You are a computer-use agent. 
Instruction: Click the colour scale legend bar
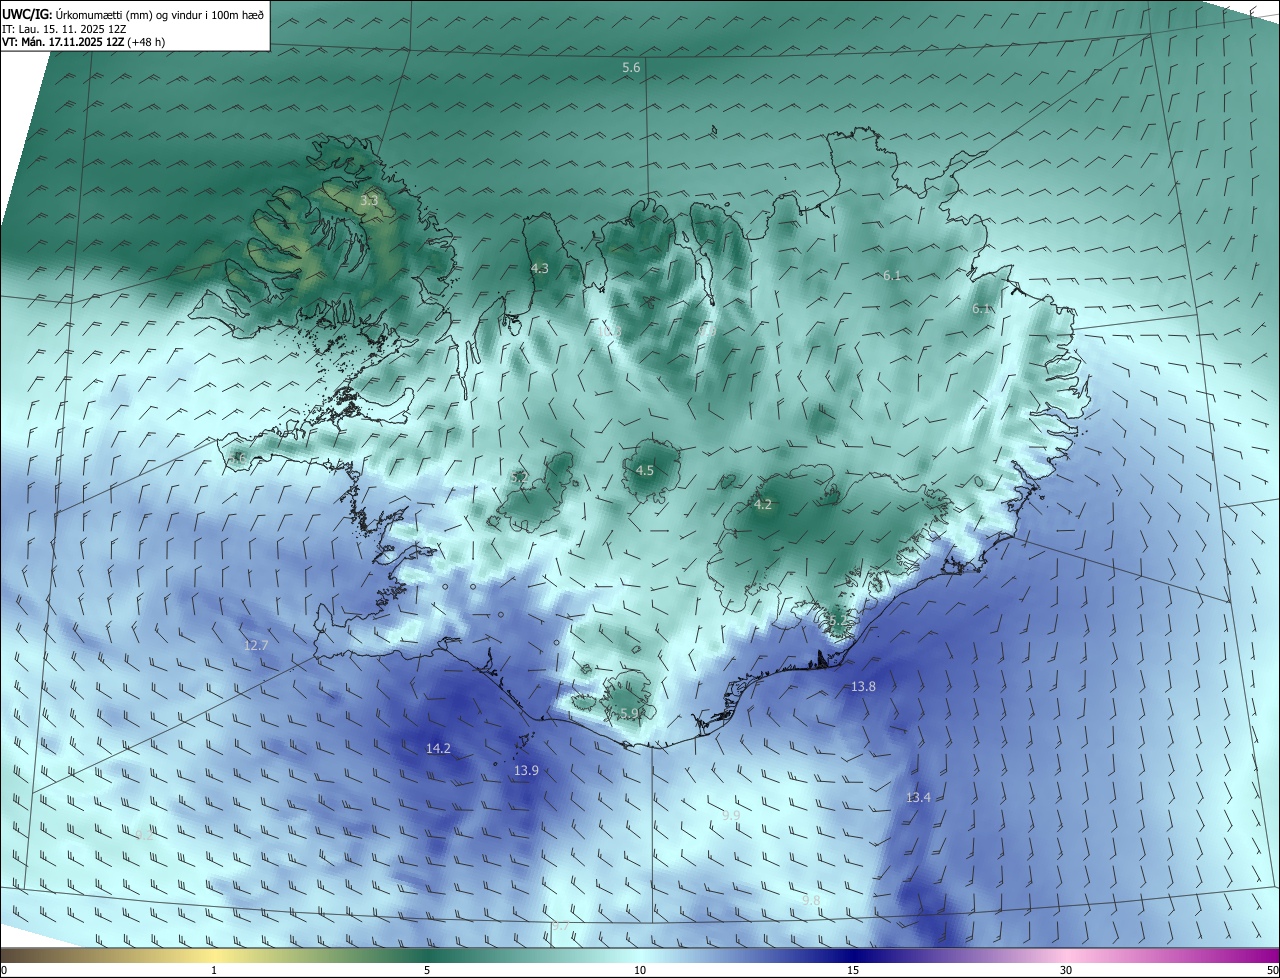click(640, 955)
